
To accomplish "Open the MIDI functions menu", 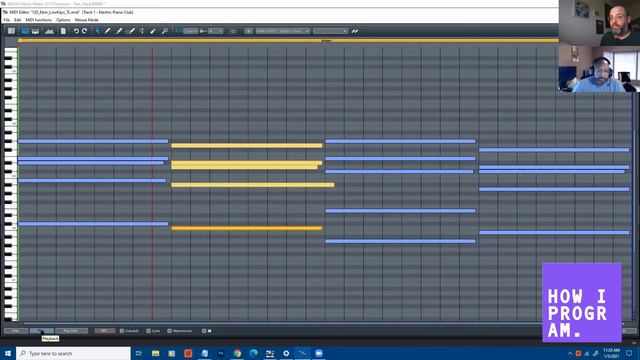I will click(x=39, y=20).
